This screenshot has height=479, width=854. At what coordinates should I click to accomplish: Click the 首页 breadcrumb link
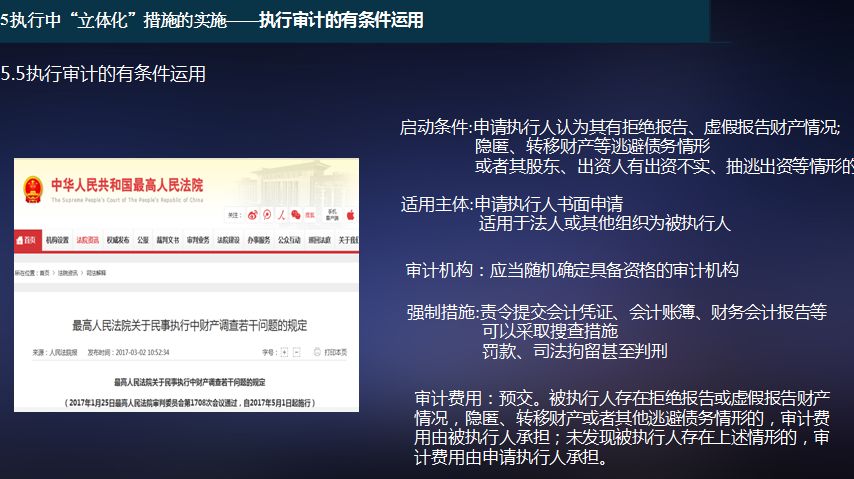(x=44, y=273)
